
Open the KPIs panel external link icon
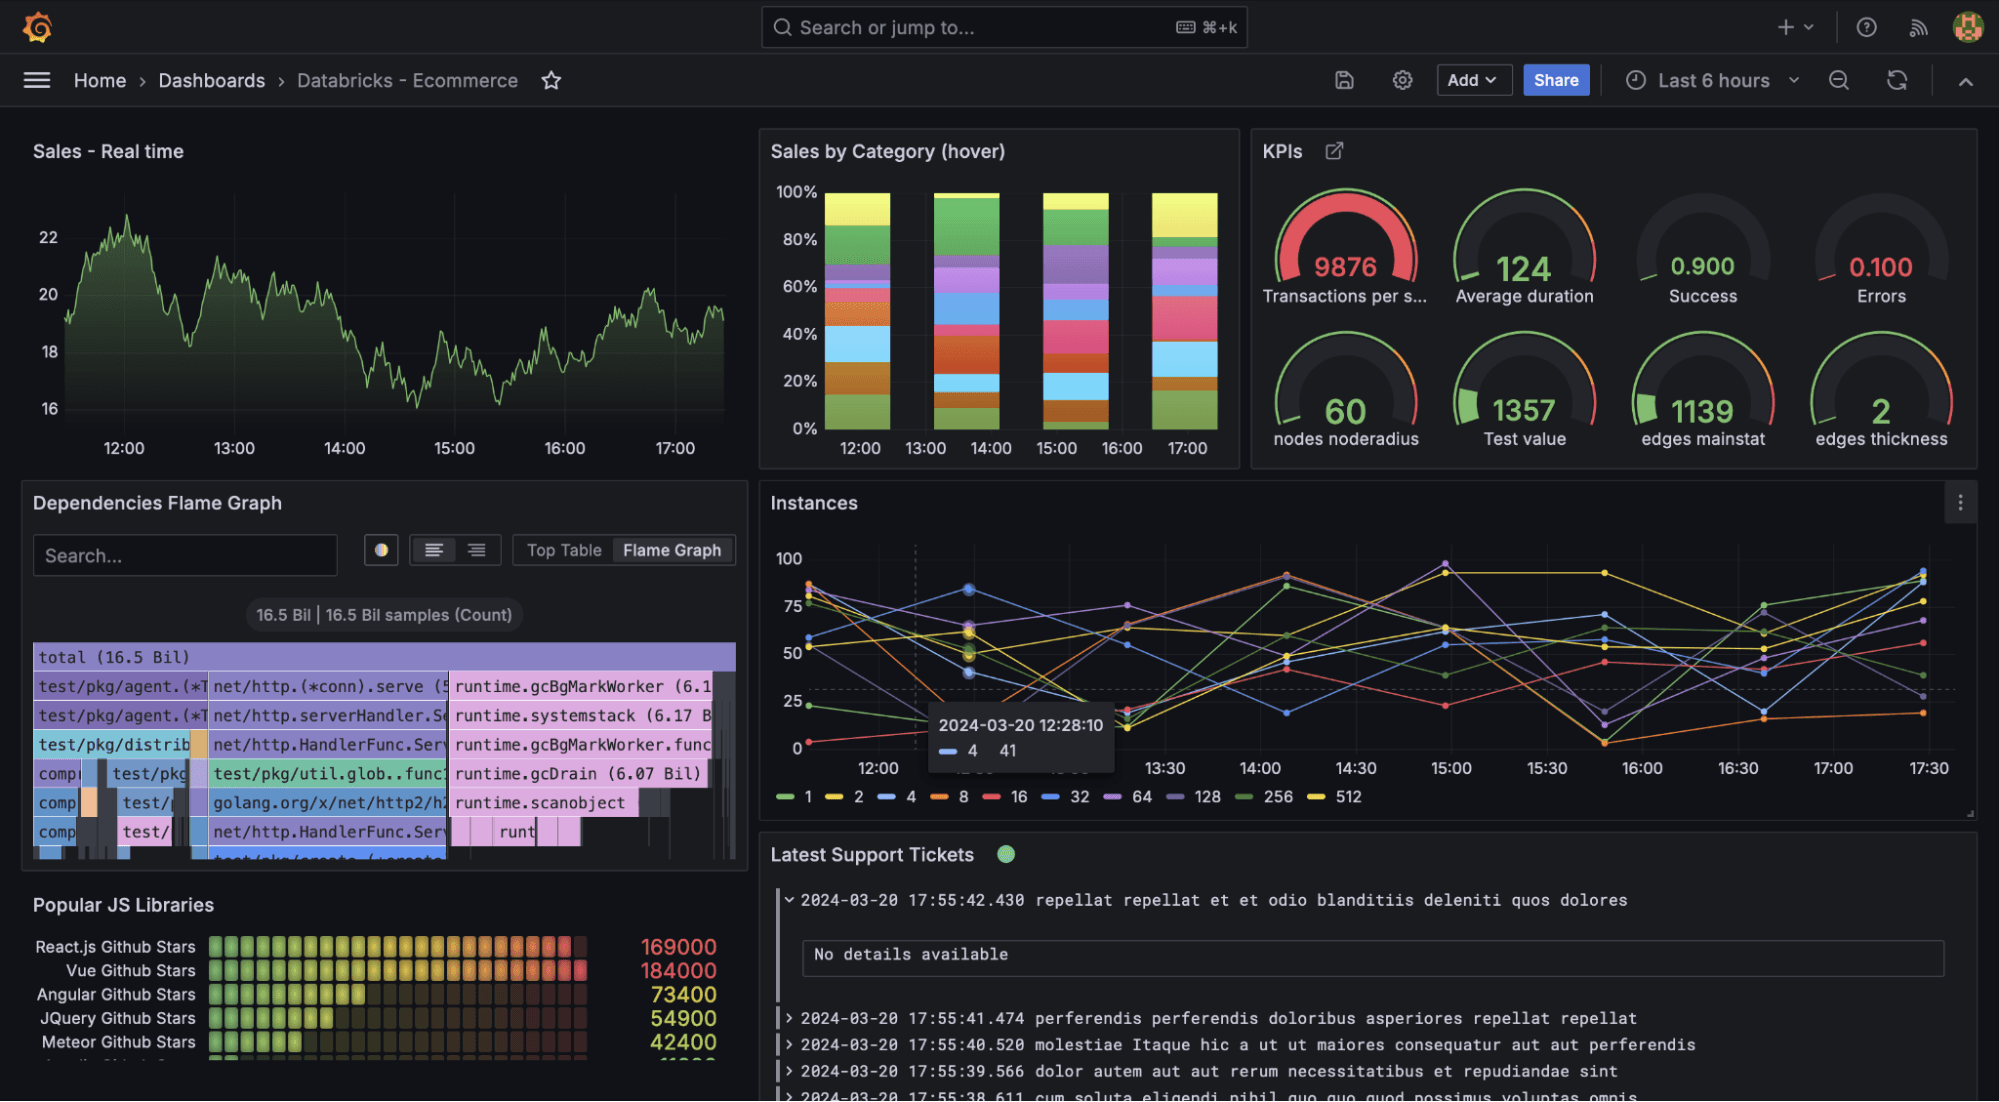[1333, 150]
